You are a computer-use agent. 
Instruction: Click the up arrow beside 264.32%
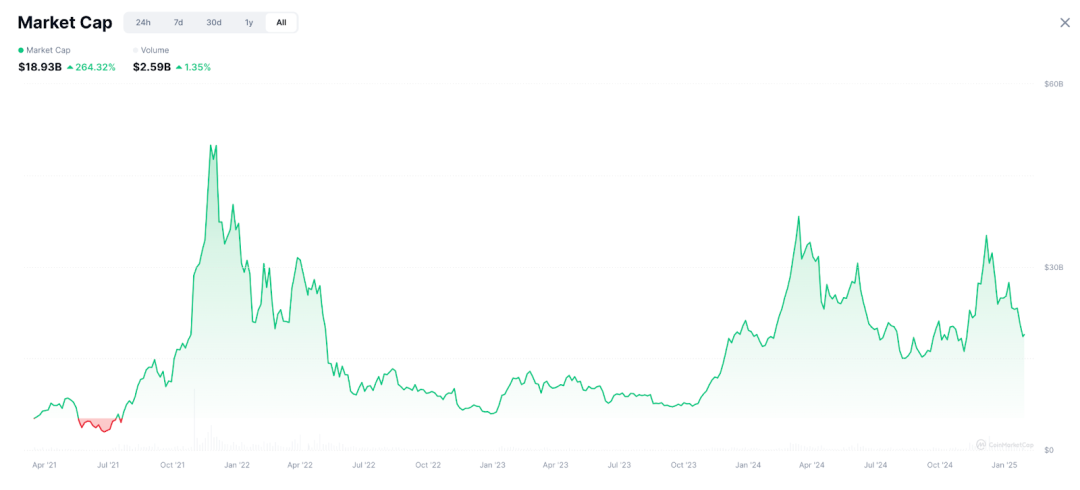pos(70,68)
